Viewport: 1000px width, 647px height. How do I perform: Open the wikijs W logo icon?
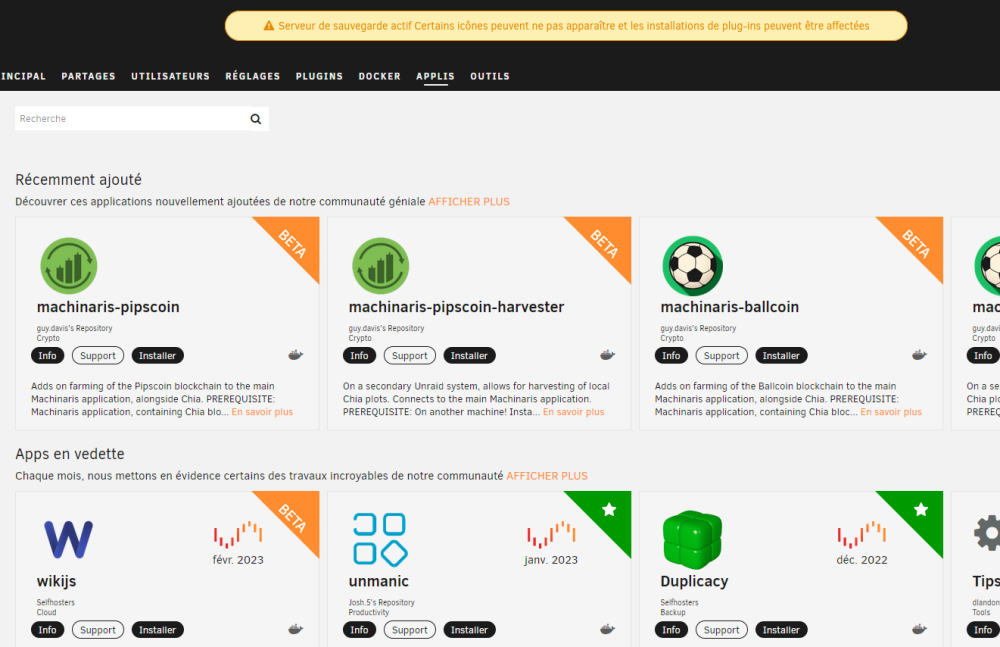click(68, 540)
